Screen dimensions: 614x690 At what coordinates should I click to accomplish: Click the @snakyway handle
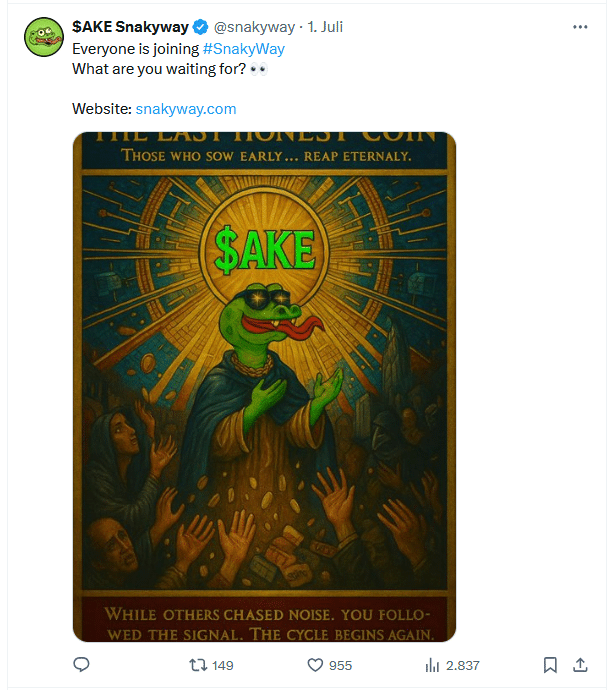point(254,27)
